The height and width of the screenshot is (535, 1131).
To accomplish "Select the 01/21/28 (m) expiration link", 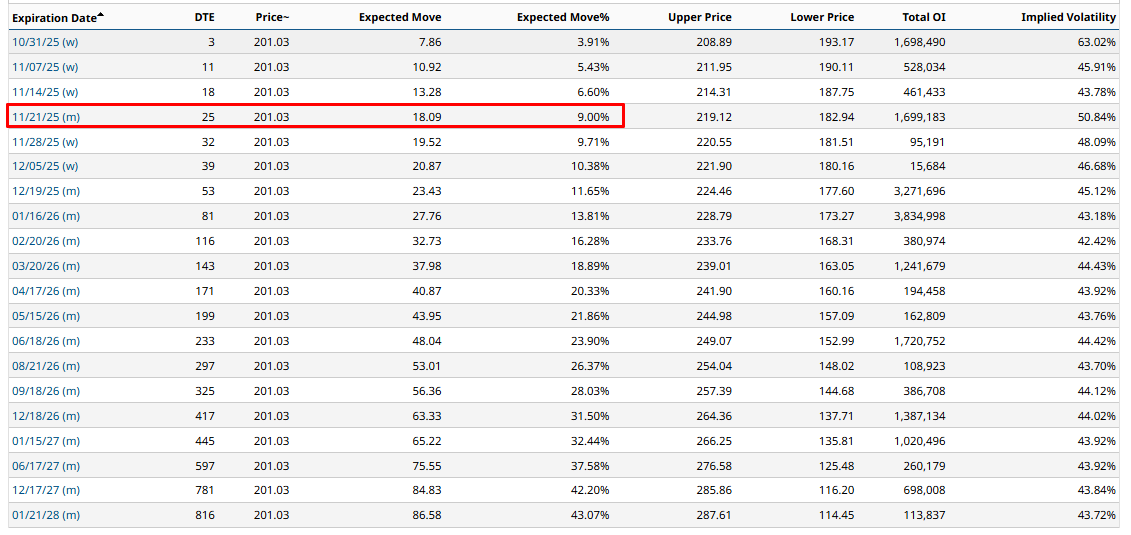I will [46, 515].
